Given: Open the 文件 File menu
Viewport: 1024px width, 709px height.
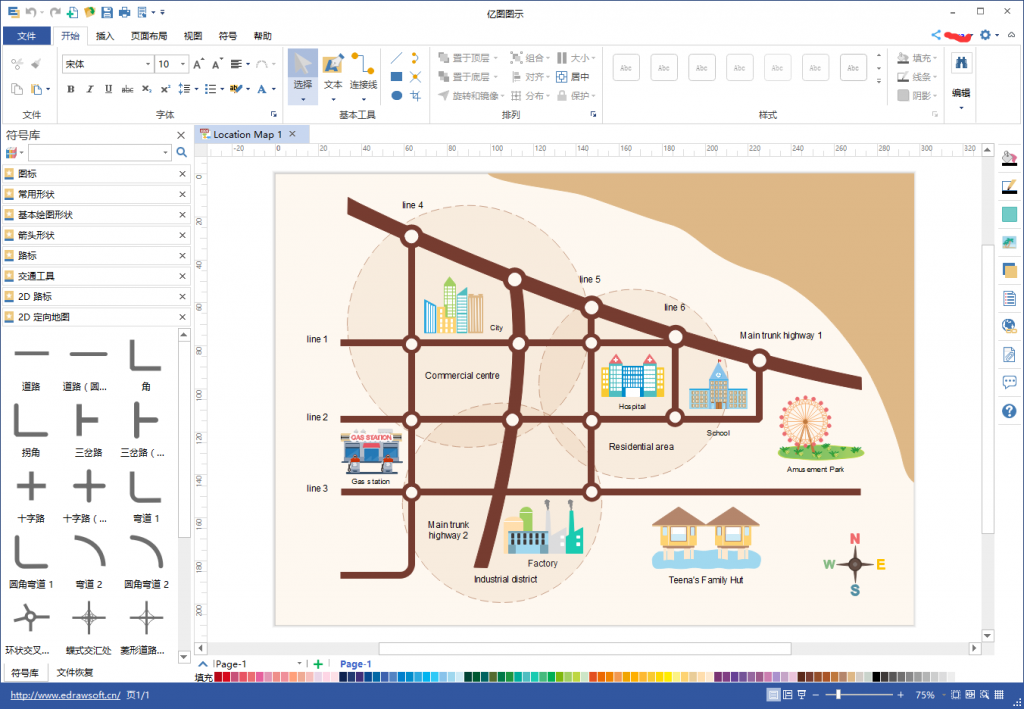Looking at the screenshot, I should pyautogui.click(x=27, y=36).
